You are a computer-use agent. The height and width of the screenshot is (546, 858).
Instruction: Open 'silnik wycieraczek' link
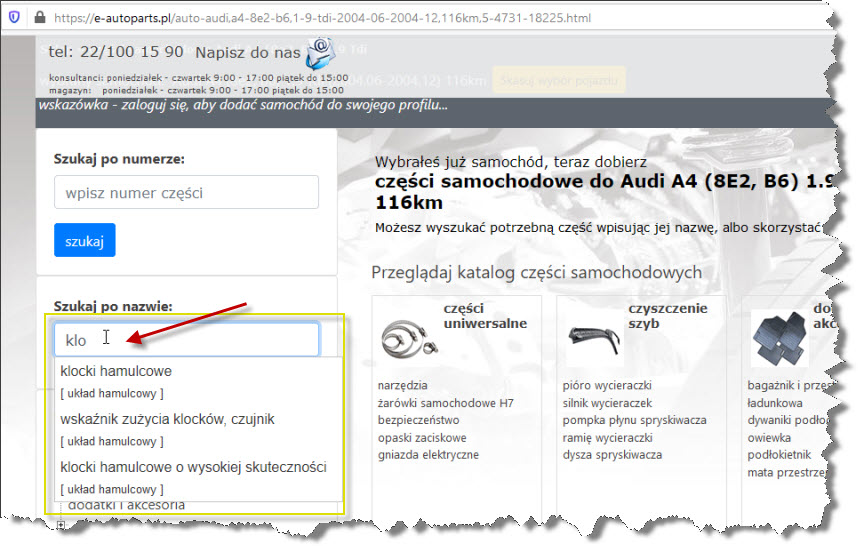pos(607,403)
